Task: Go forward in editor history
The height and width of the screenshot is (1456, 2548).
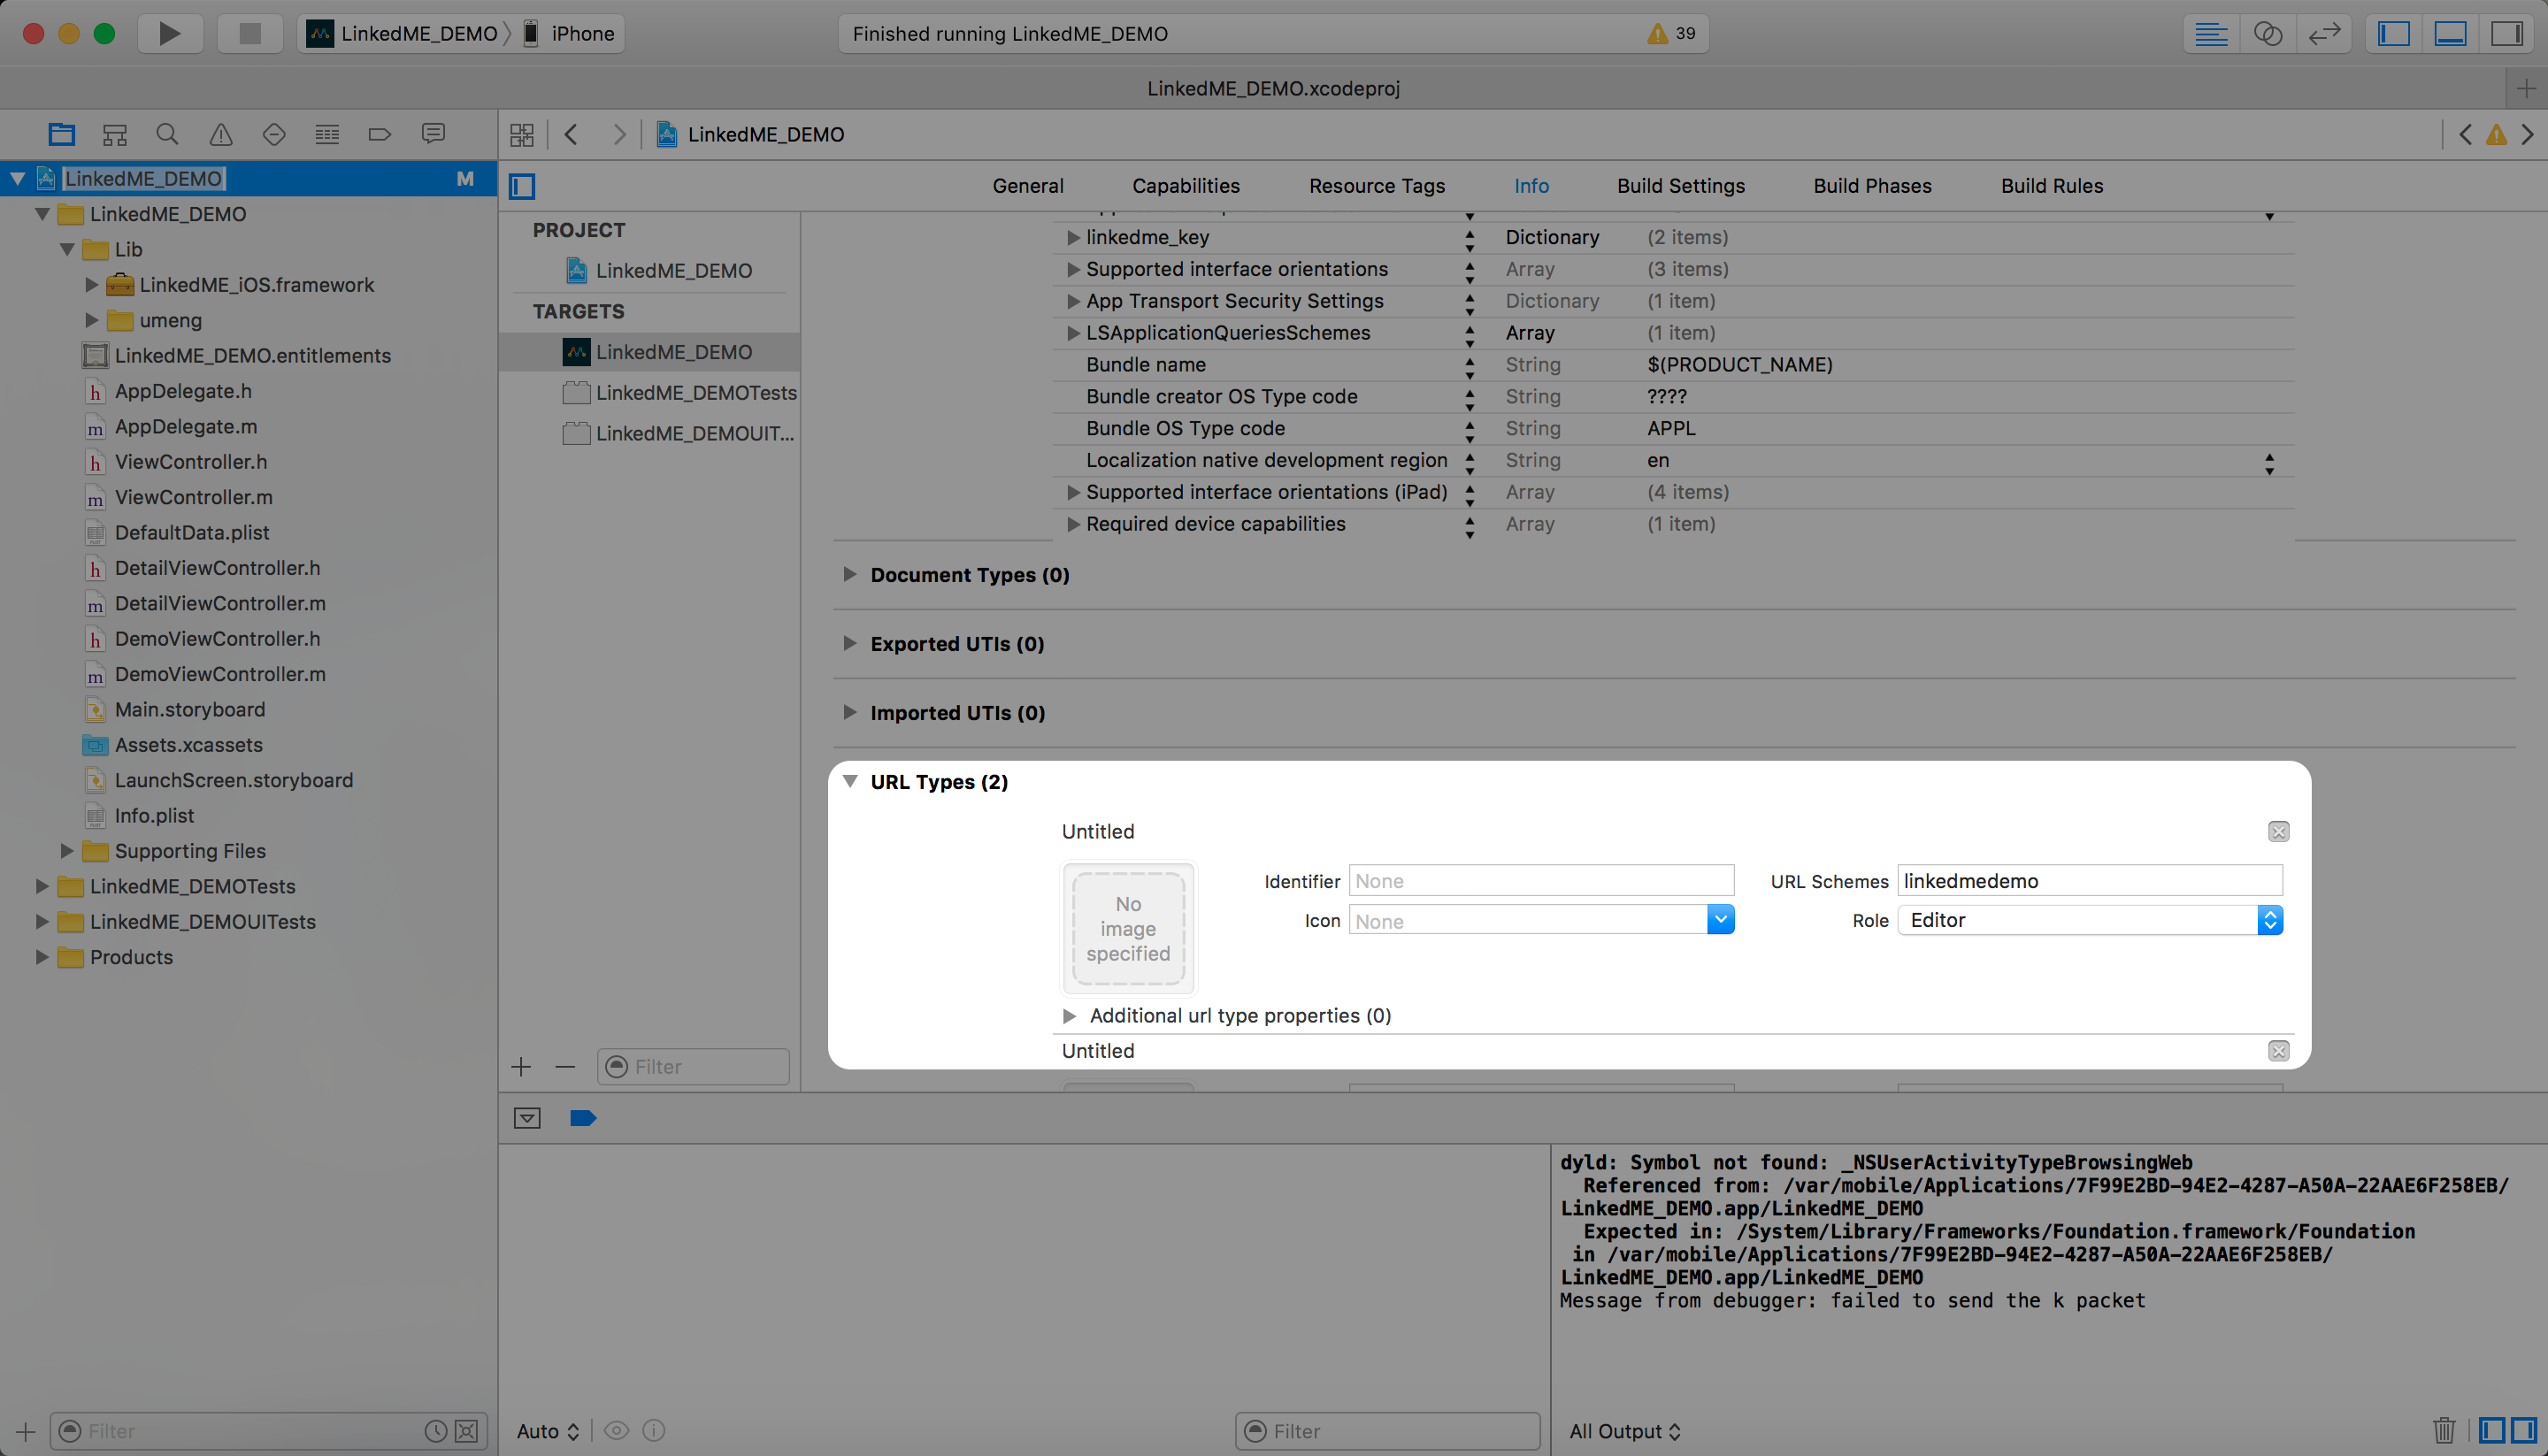Action: coord(619,134)
